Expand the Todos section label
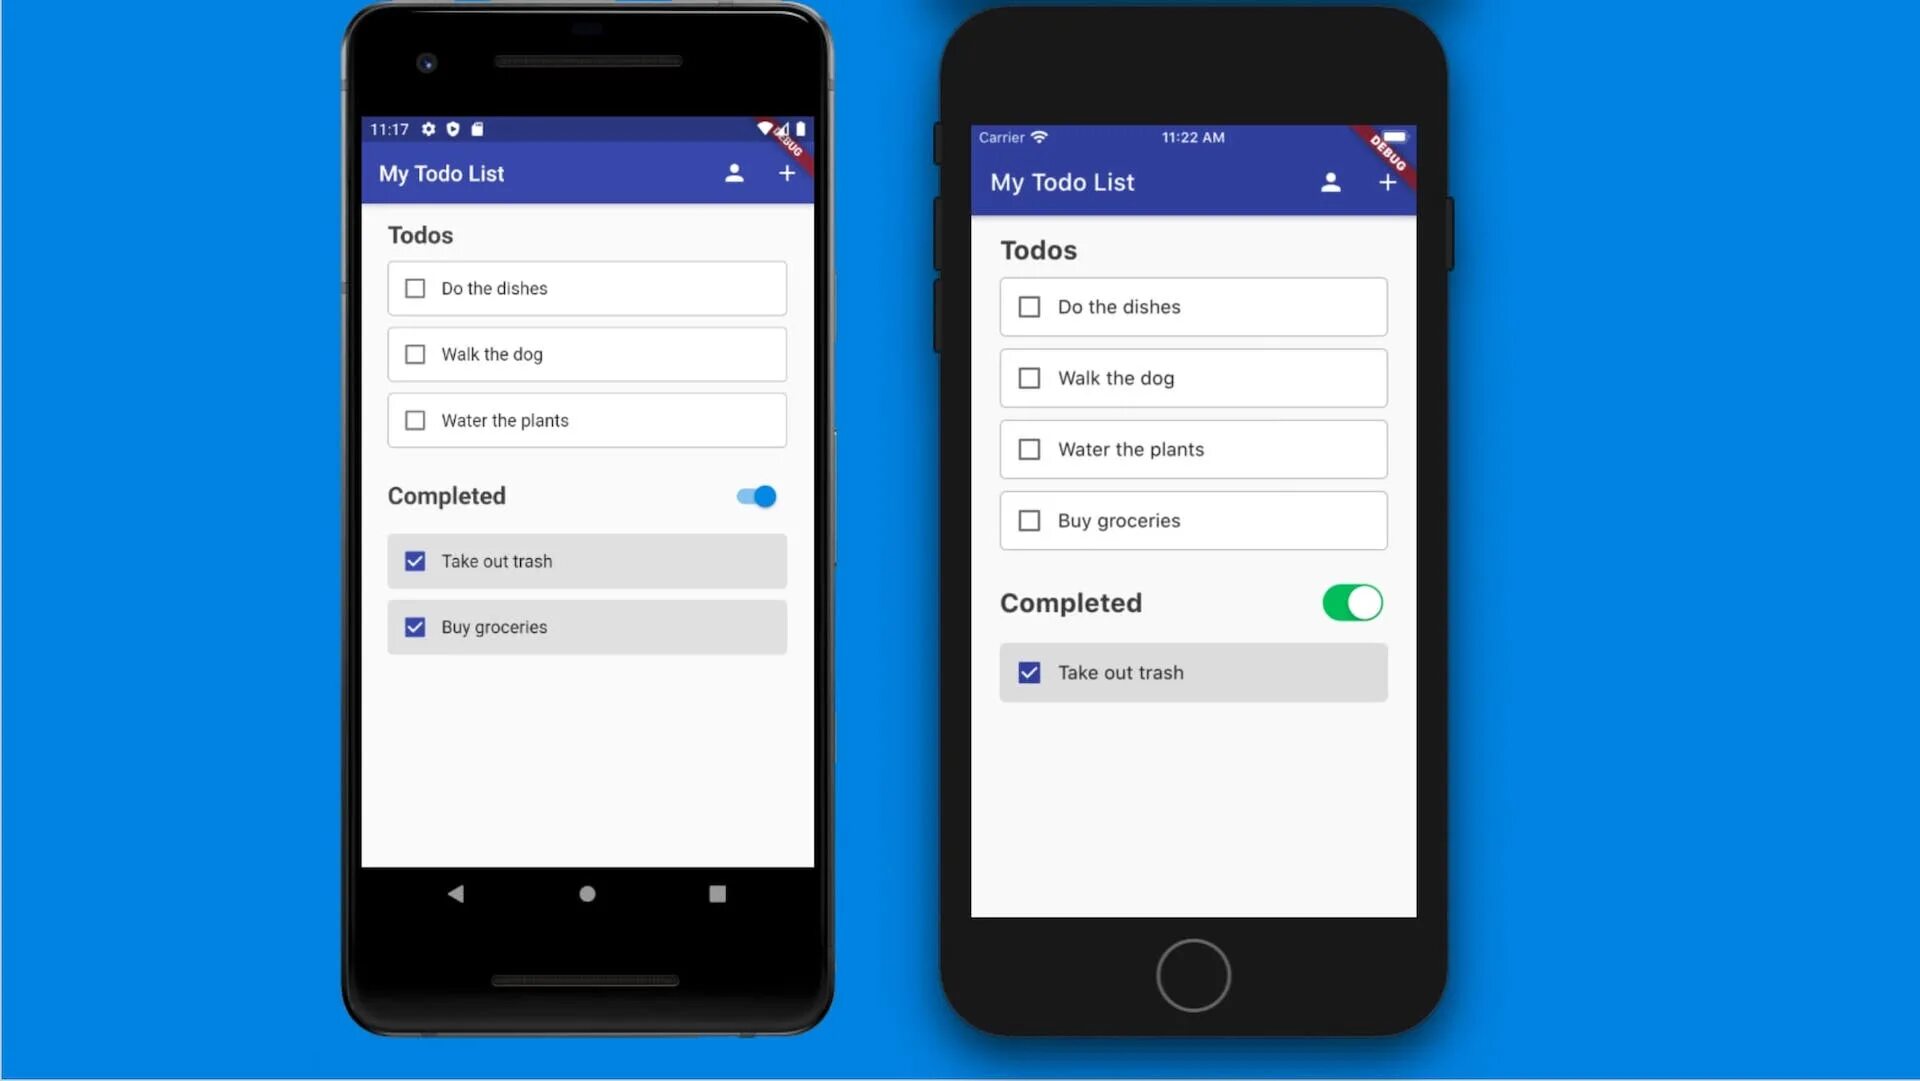Viewport: 1920px width, 1081px height. click(421, 235)
